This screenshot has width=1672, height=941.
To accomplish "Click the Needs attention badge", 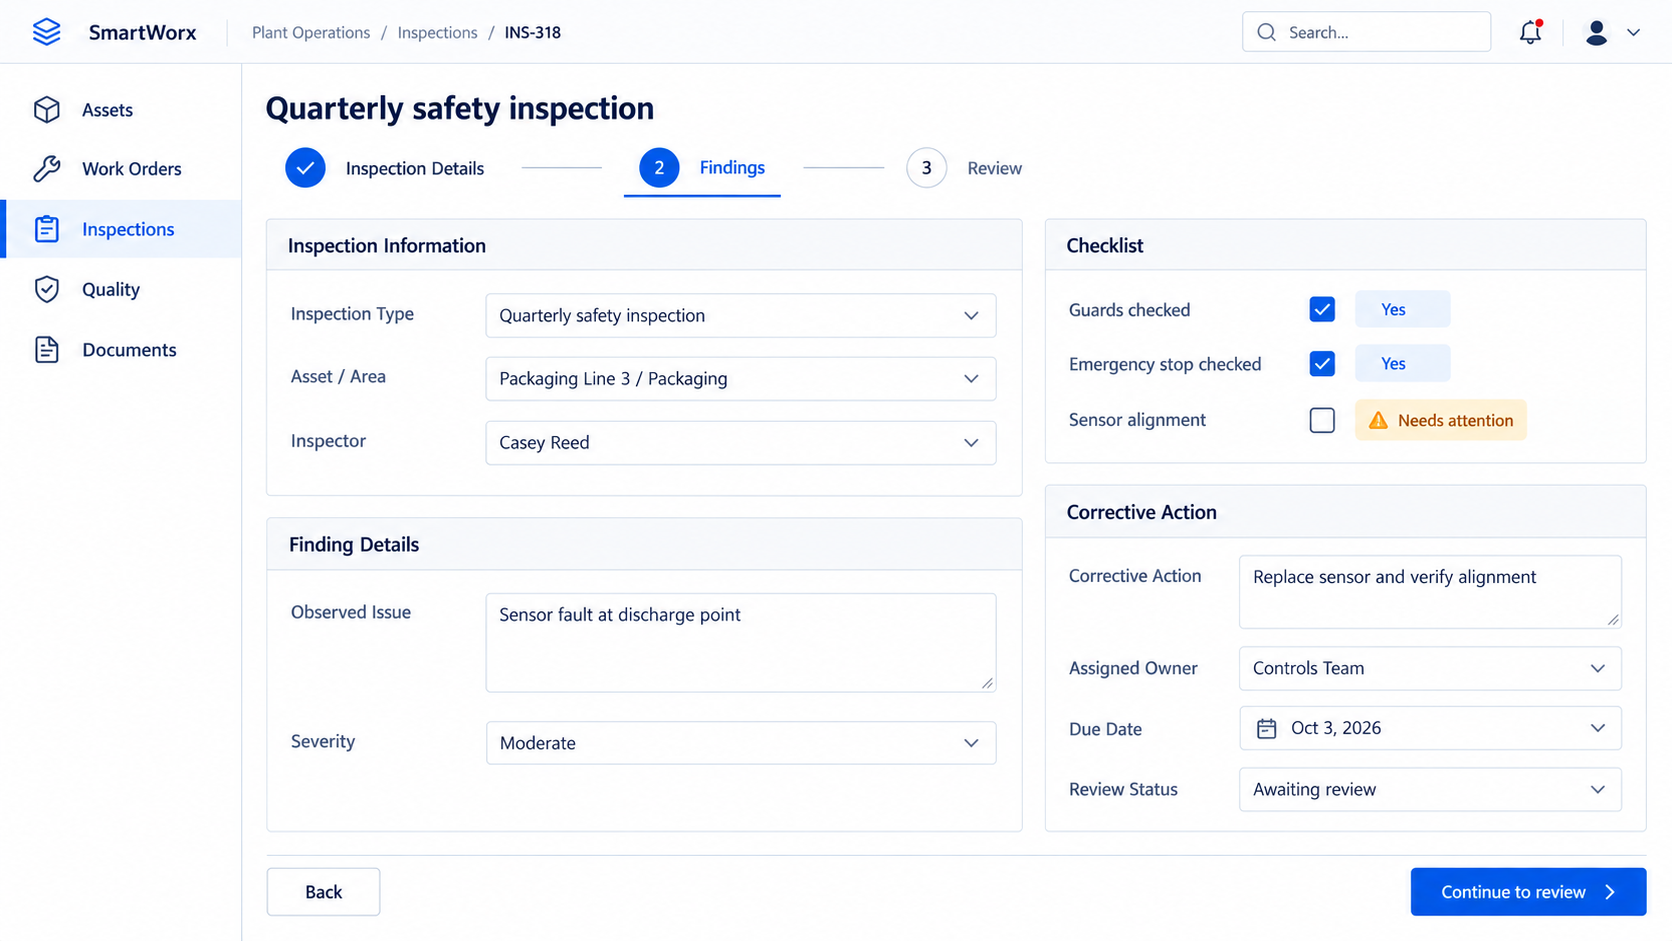I will coord(1440,420).
